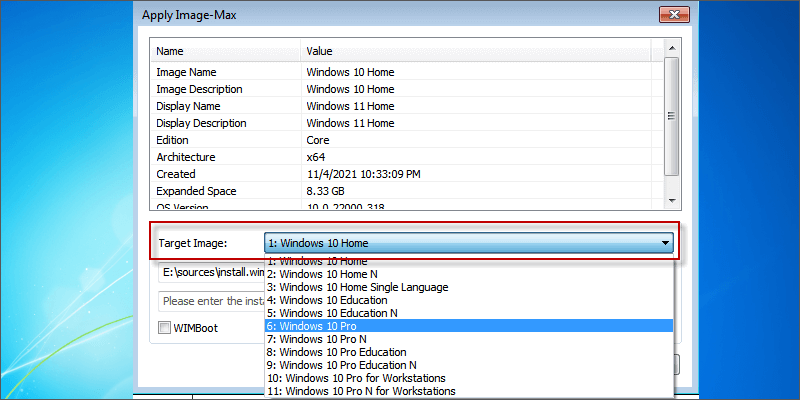Choose '11: Windows 10 Pro N for Workstations'
Image resolution: width=800 pixels, height=400 pixels.
click(x=469, y=391)
